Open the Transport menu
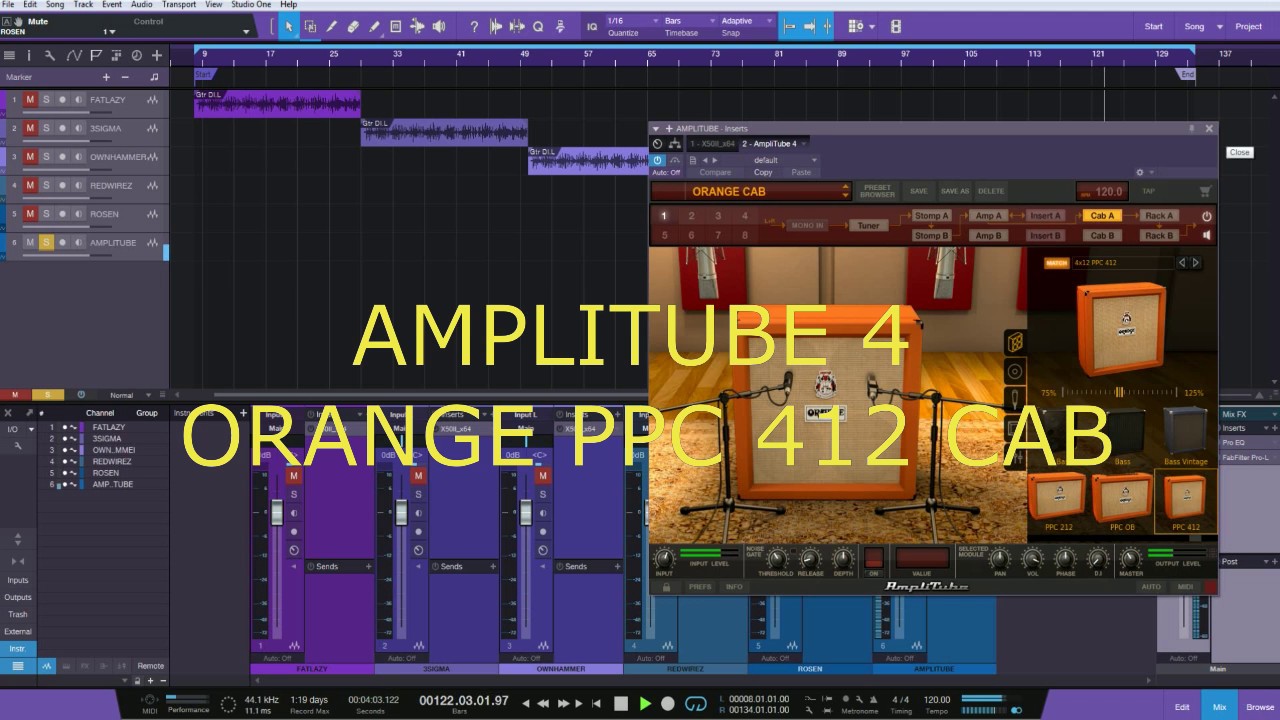Viewport: 1280px width, 720px height. click(x=179, y=5)
